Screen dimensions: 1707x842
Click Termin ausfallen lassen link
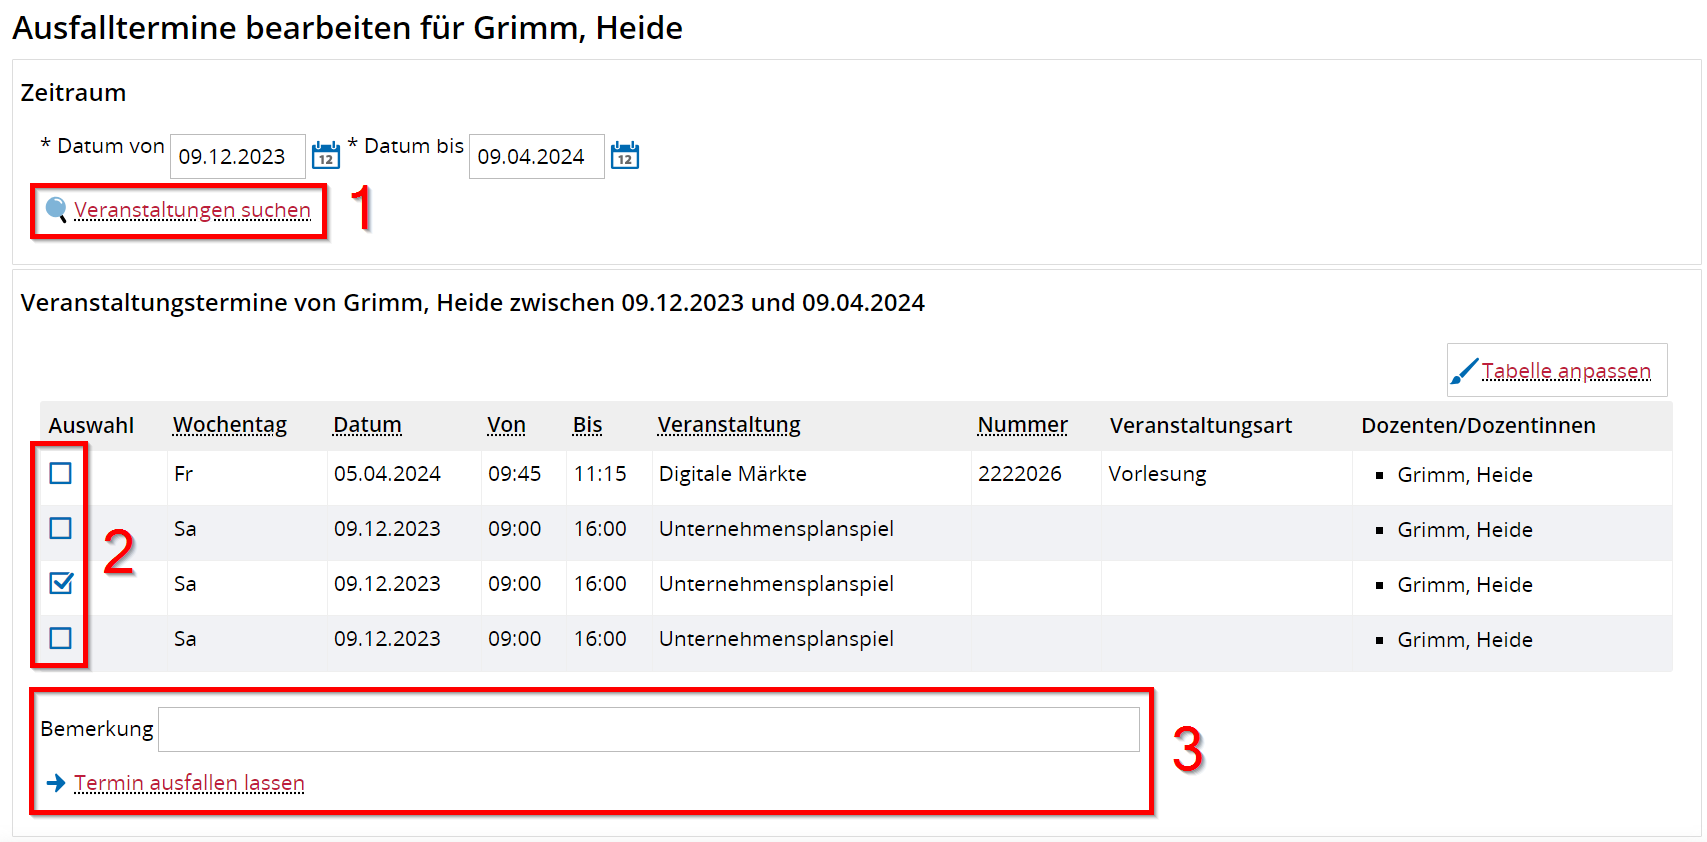(x=189, y=783)
